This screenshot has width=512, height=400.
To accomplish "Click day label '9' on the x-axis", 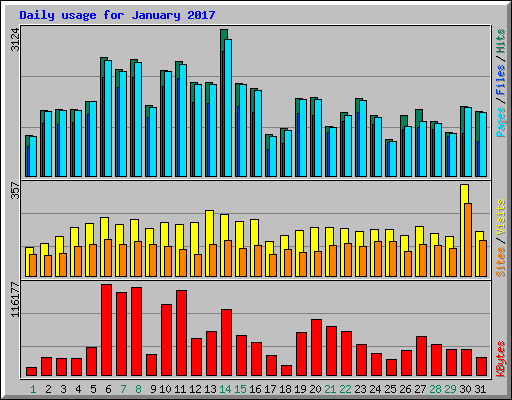I will pyautogui.click(x=153, y=389).
